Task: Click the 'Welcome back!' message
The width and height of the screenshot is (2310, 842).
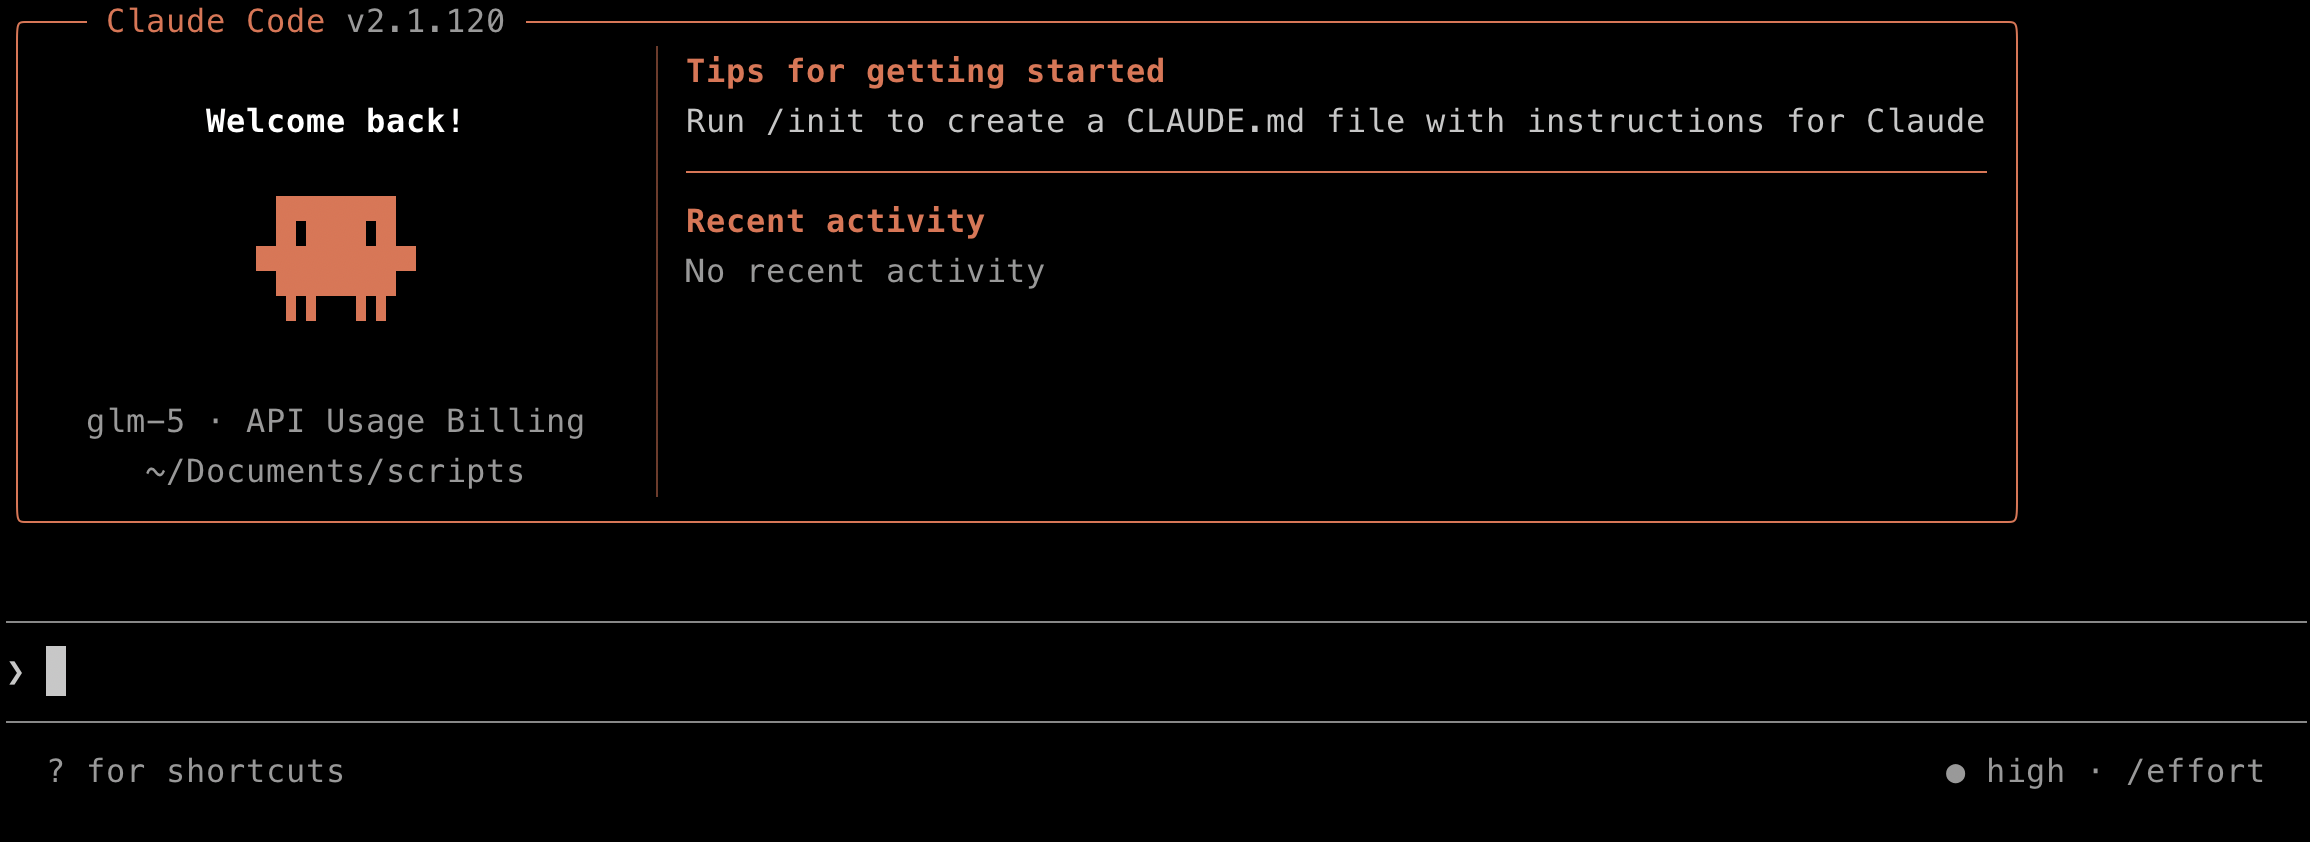Action: pyautogui.click(x=335, y=121)
